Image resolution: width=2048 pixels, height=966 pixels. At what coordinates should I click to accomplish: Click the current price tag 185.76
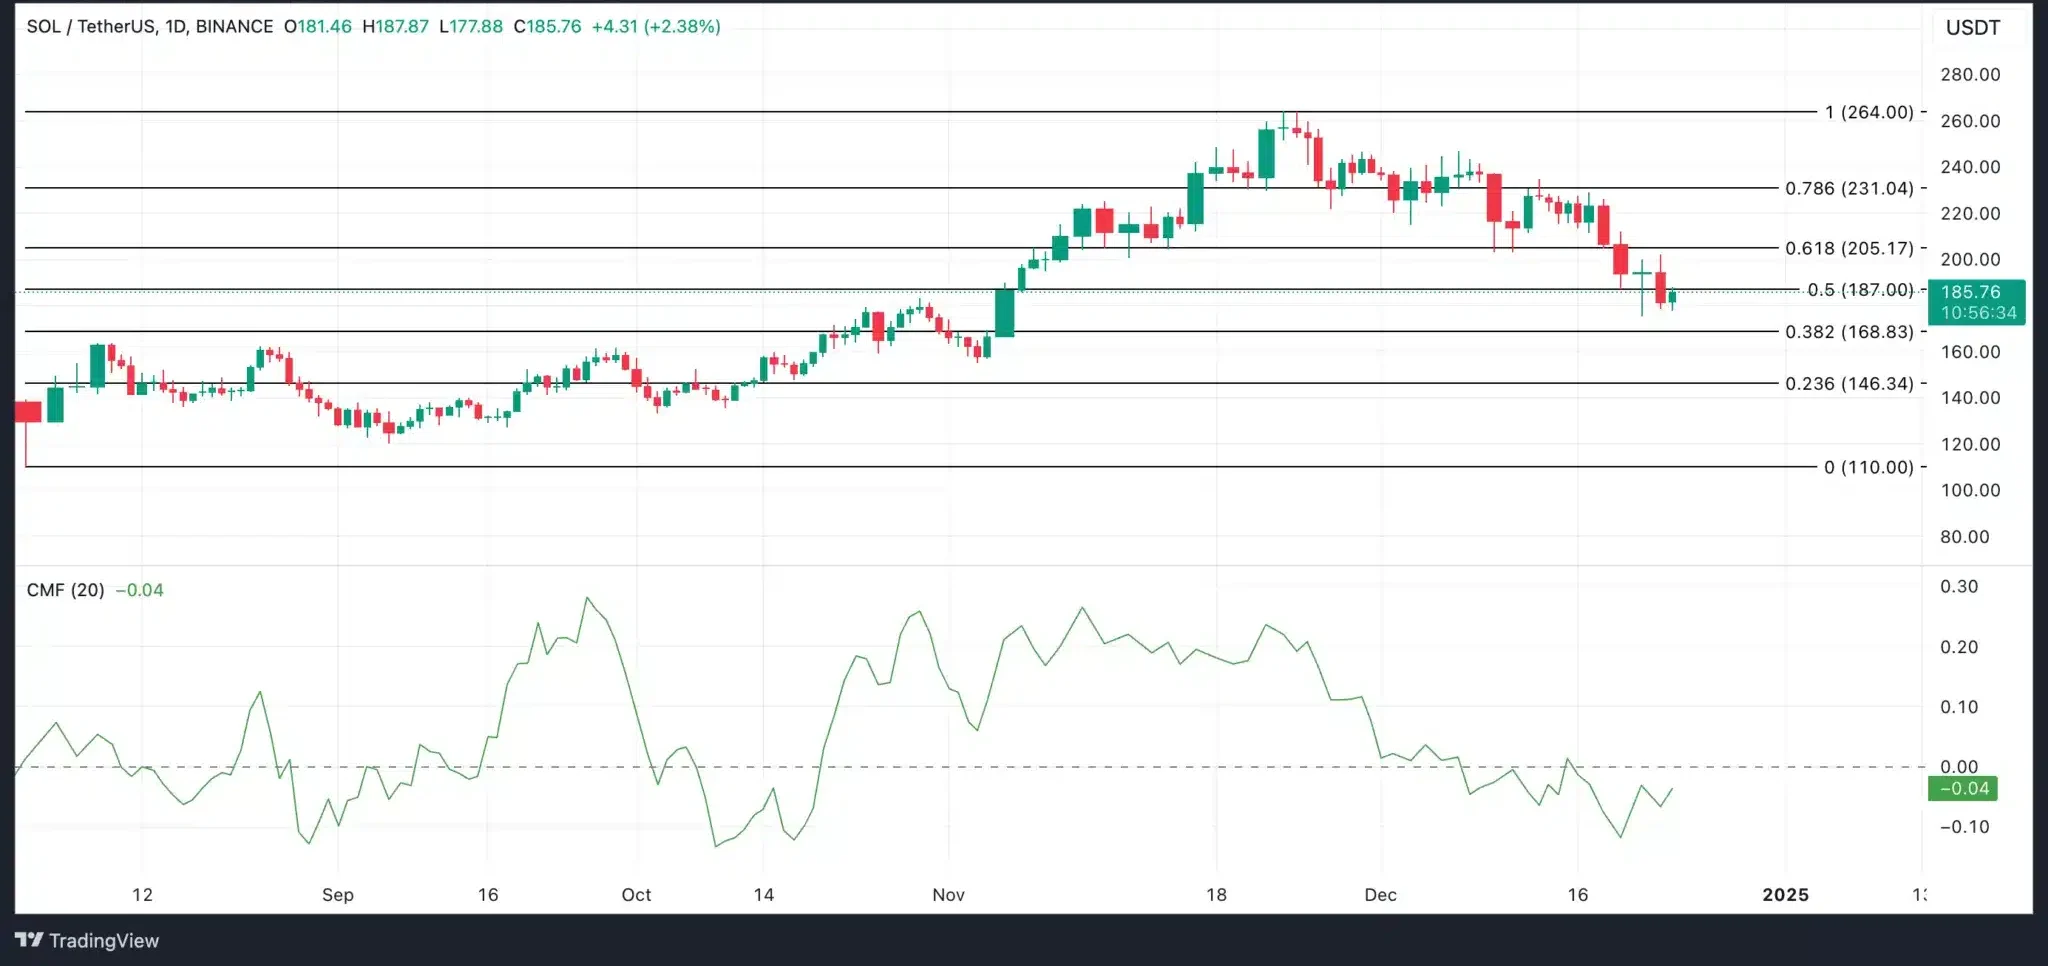click(1975, 302)
